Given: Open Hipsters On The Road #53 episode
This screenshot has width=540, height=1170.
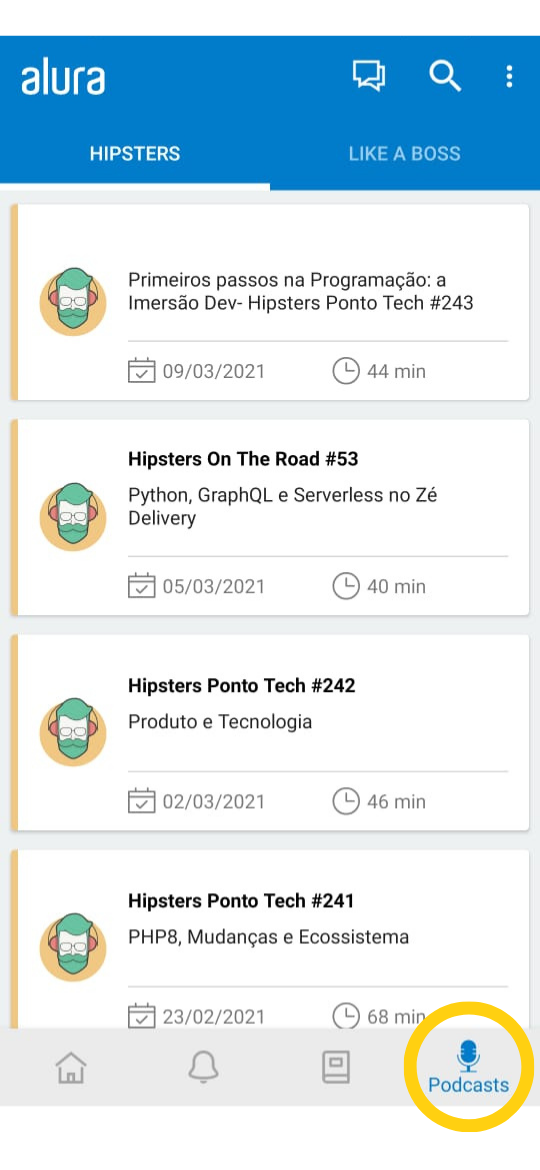Looking at the screenshot, I should tap(243, 459).
